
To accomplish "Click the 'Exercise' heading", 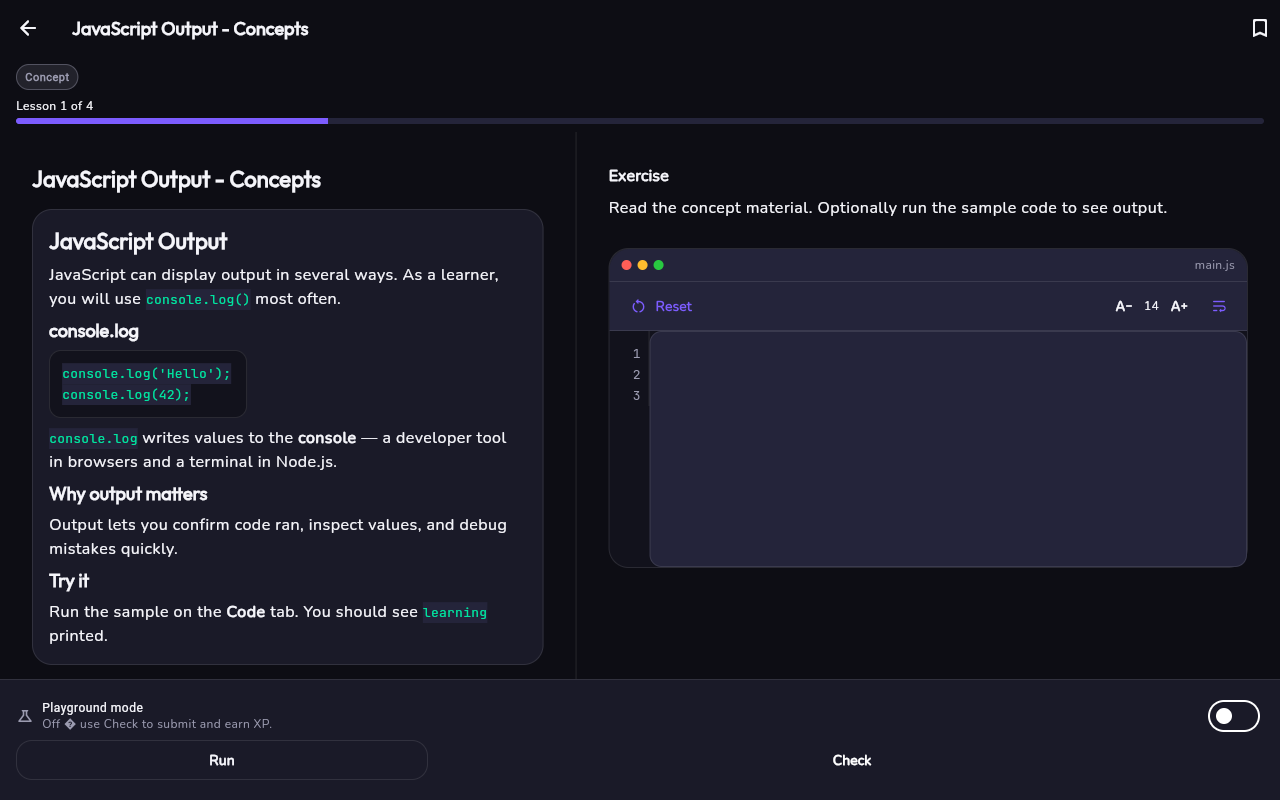I will click(x=639, y=176).
